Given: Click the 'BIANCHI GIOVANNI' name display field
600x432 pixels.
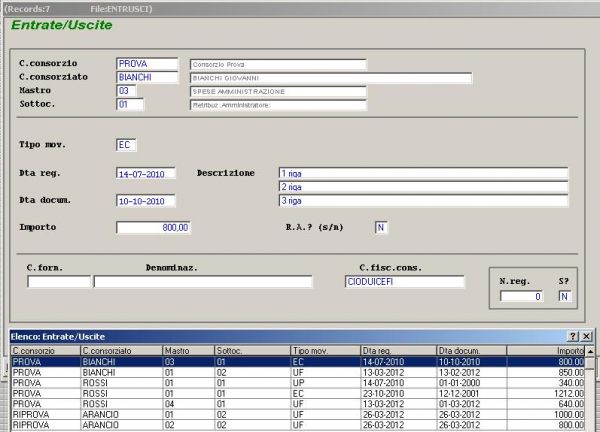Looking at the screenshot, I should 331,78.
